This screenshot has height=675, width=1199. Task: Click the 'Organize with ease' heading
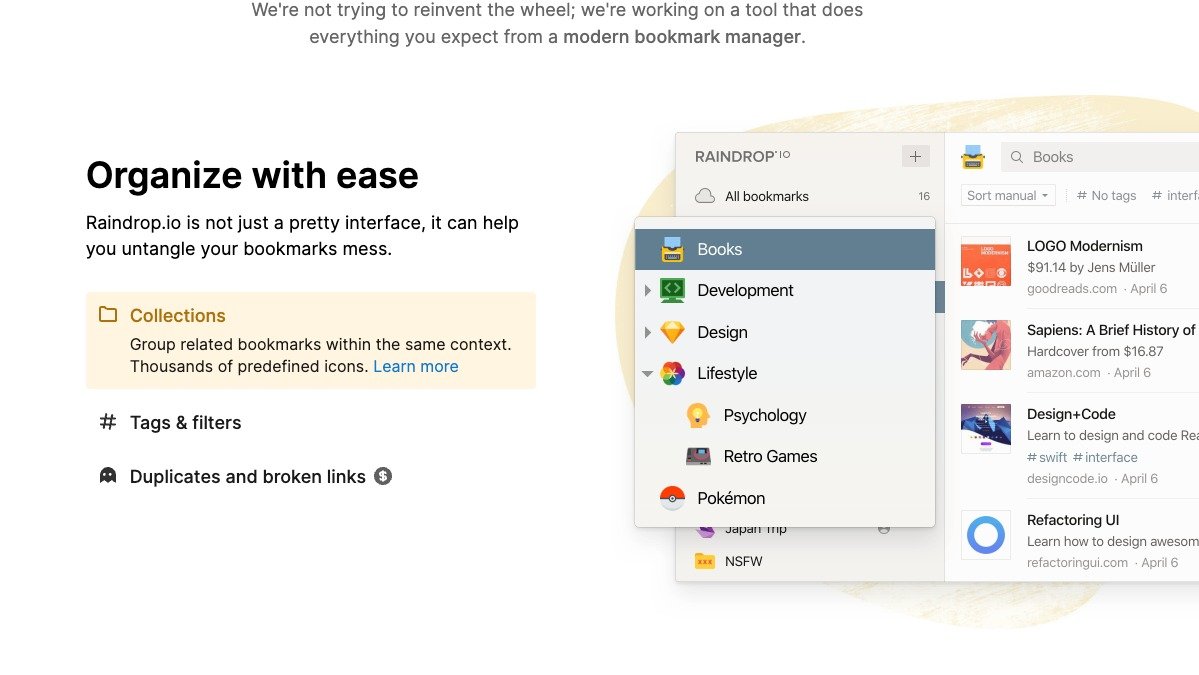(x=252, y=175)
